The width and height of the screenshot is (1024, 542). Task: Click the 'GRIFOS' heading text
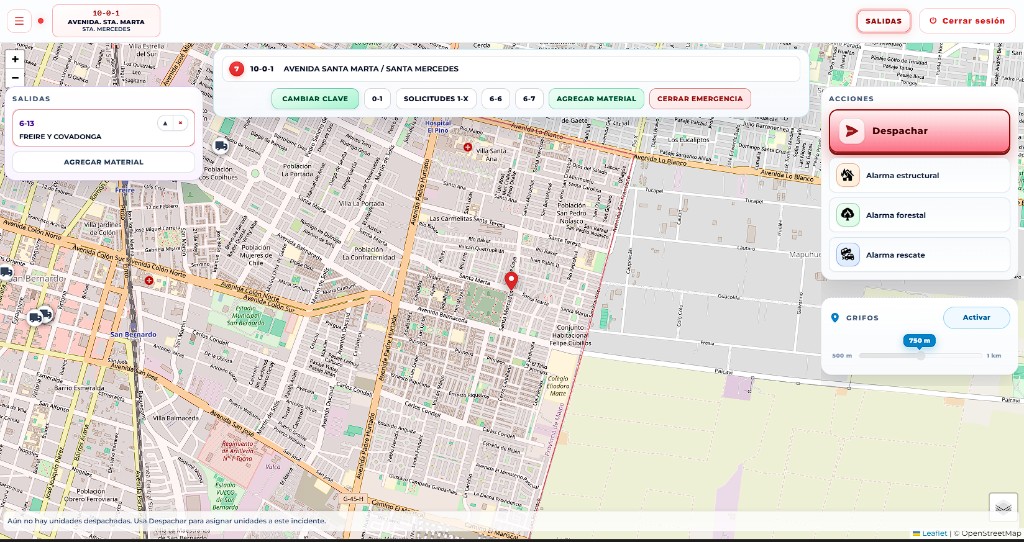863,318
